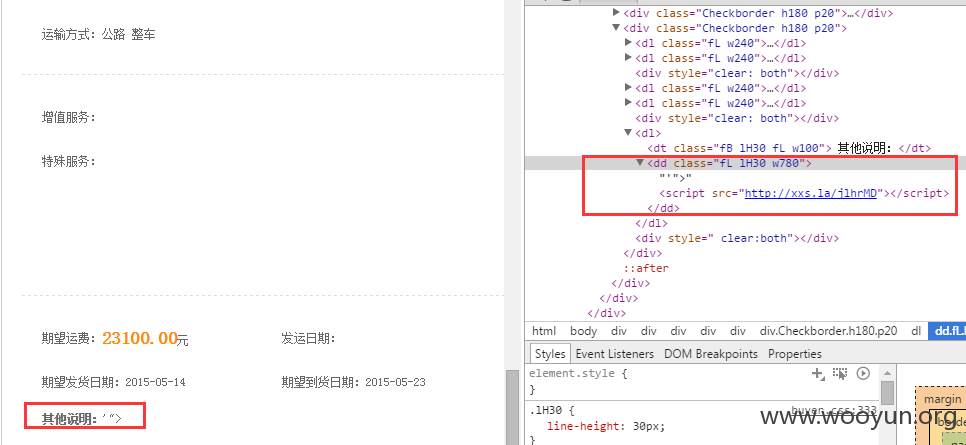Click the New Style Rule plus icon

[818, 373]
